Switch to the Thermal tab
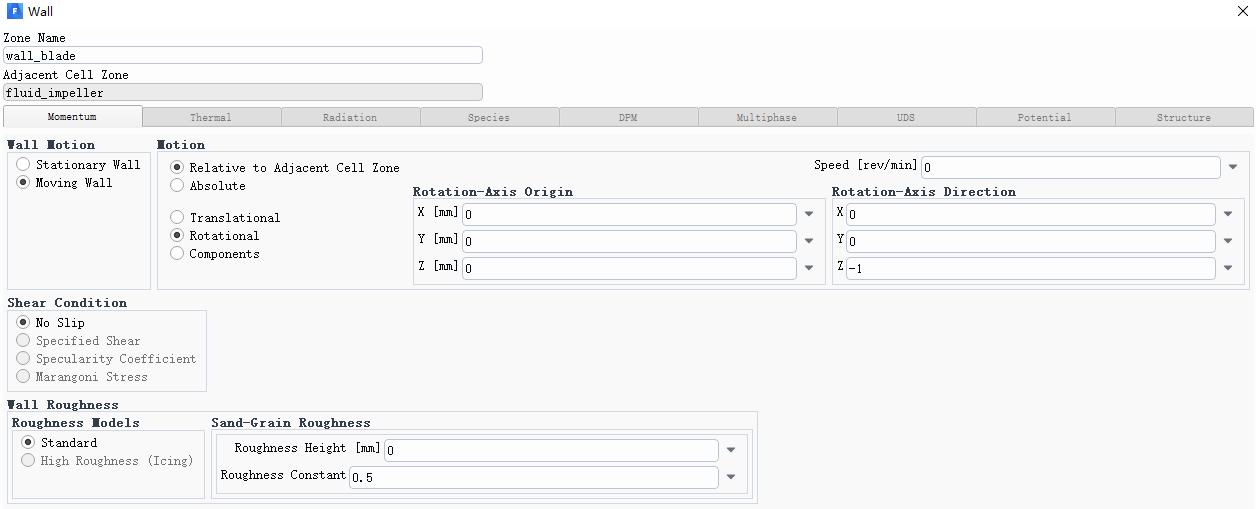Viewport: 1256px width, 509px height. 211,118
